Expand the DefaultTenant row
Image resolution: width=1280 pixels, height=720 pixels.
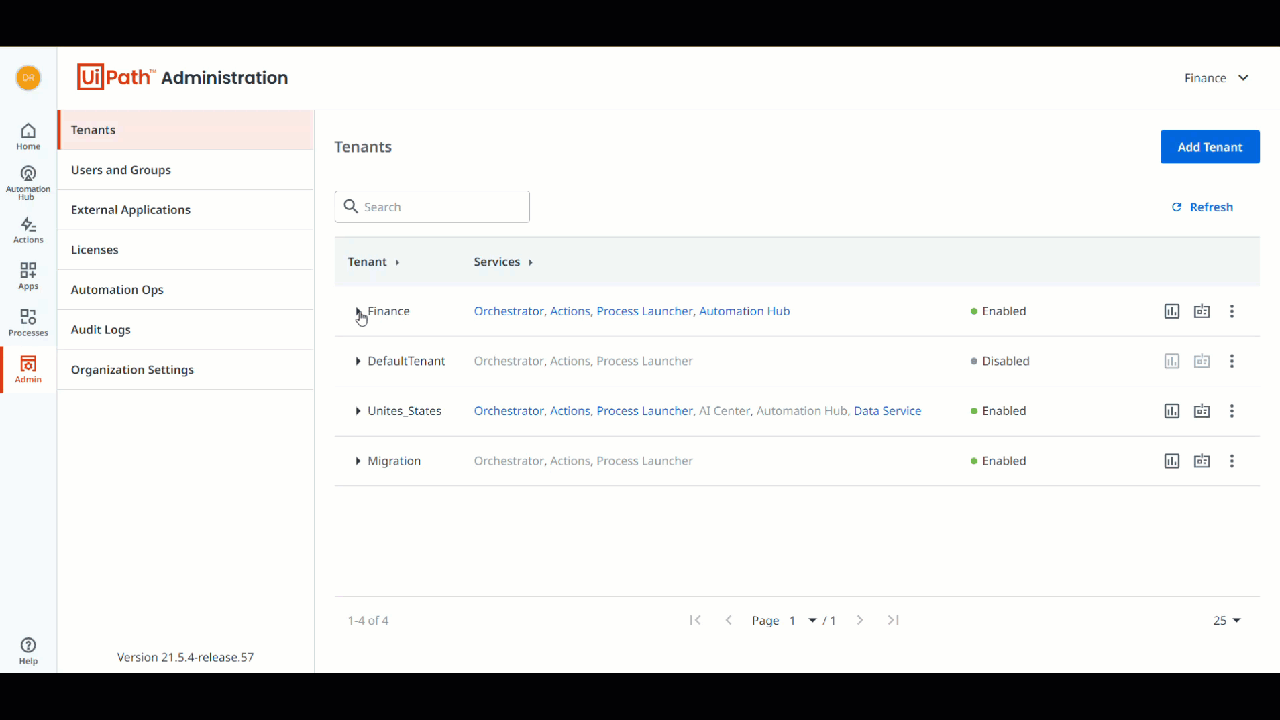(x=358, y=361)
